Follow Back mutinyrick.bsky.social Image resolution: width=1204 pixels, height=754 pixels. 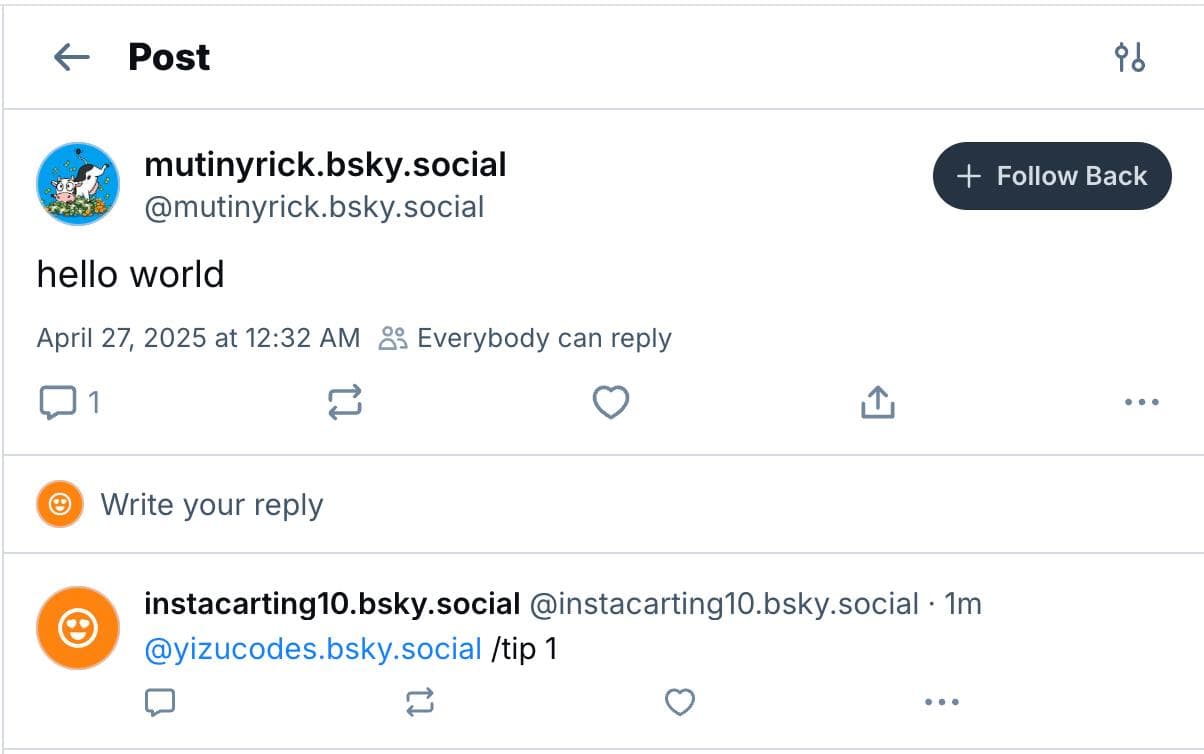(1052, 175)
